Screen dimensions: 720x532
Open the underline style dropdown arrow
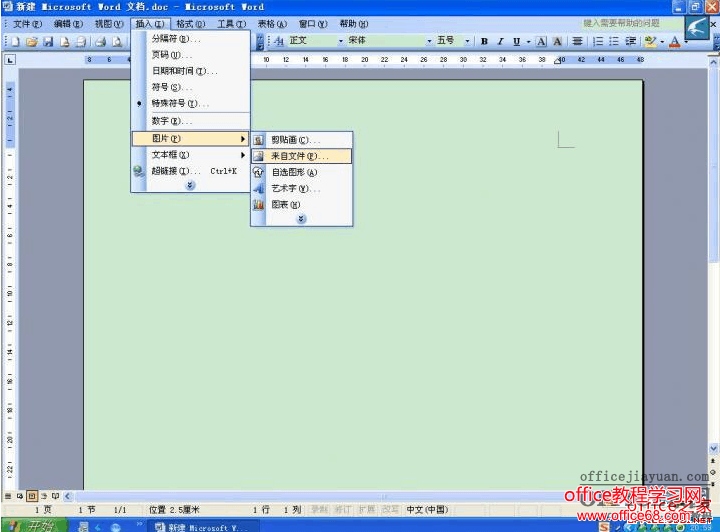click(529, 42)
